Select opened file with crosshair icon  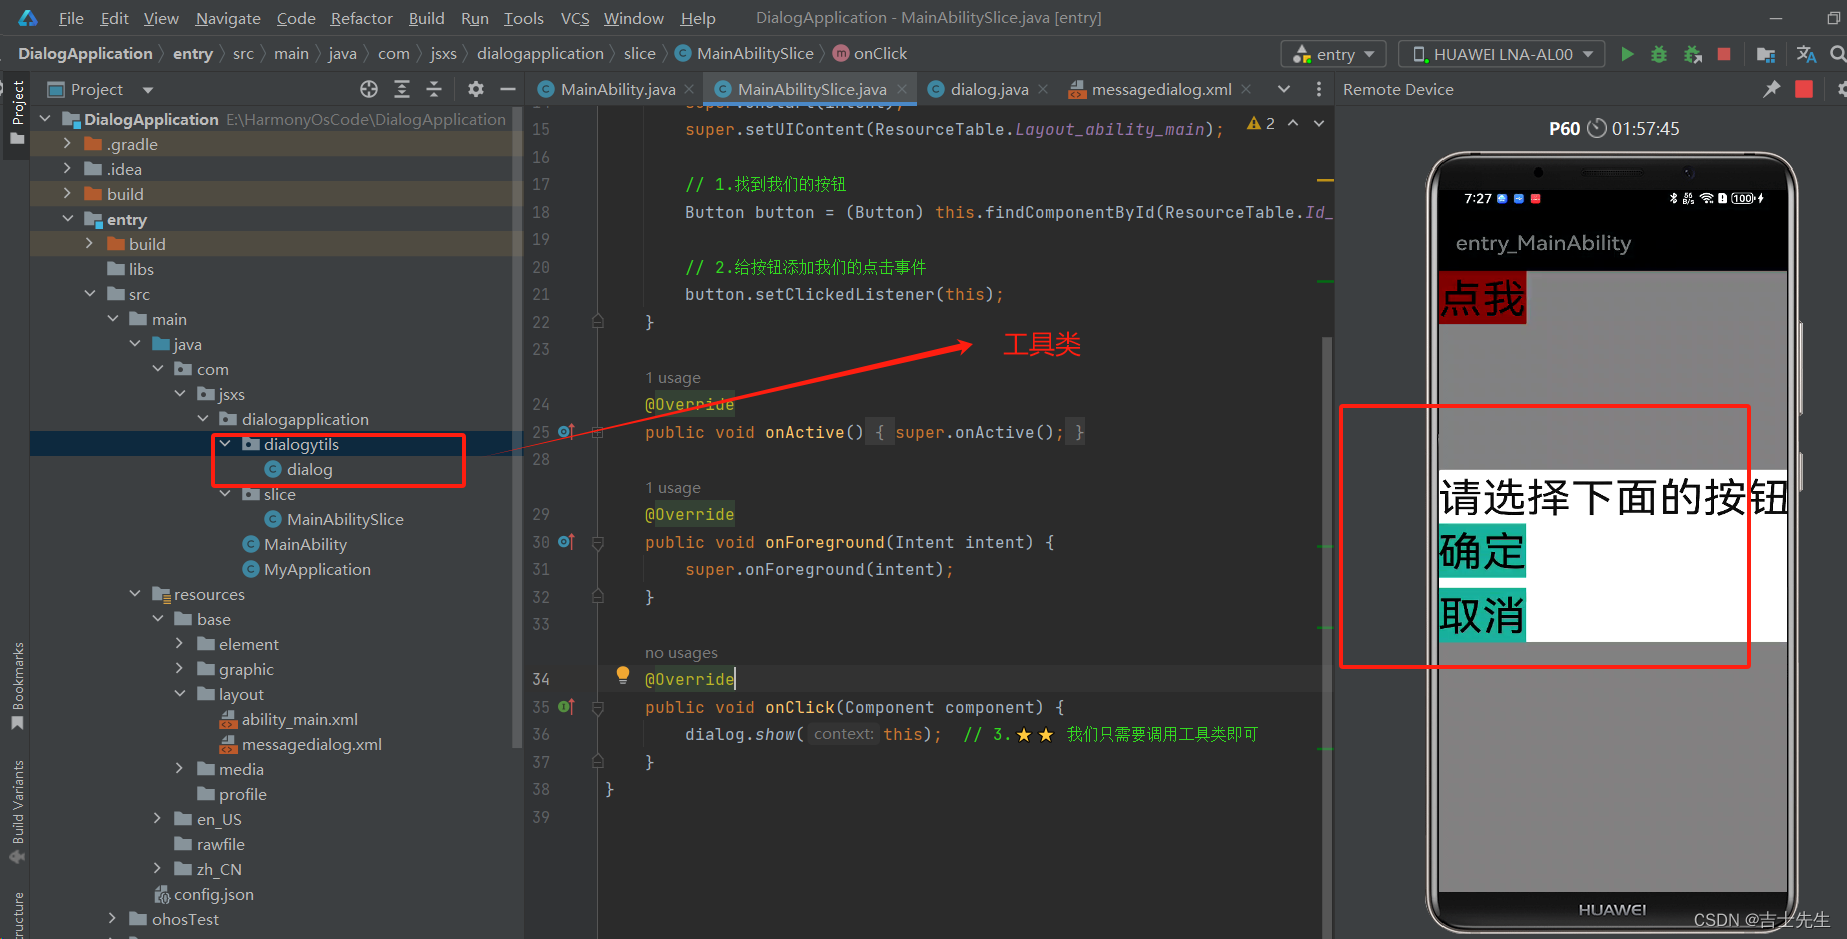[x=369, y=89]
